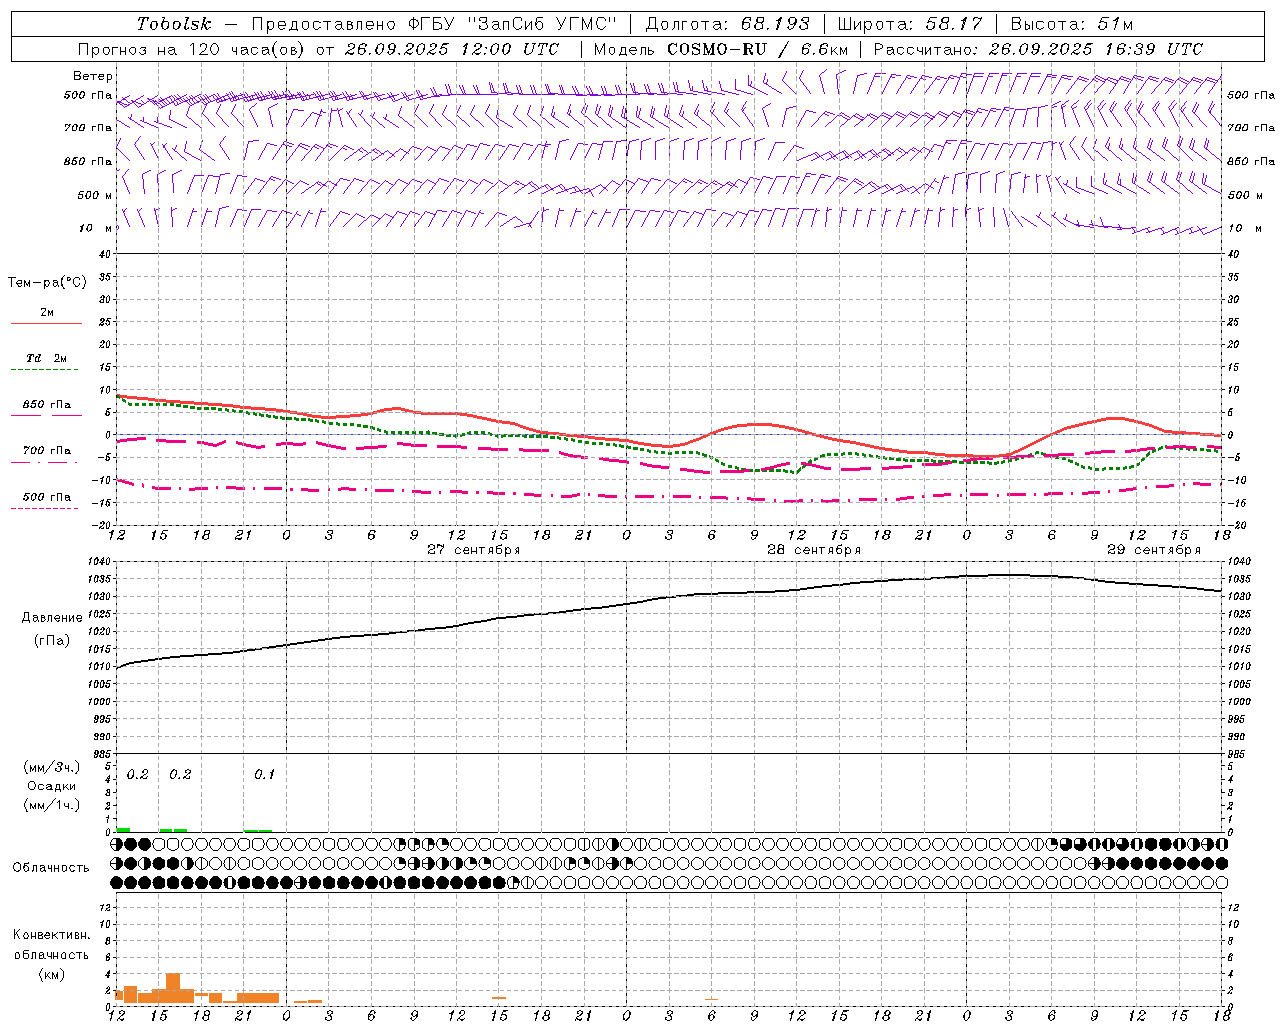
Task: Click the "Тем-ра(°C)" temperature panel label
Action: coord(48,283)
